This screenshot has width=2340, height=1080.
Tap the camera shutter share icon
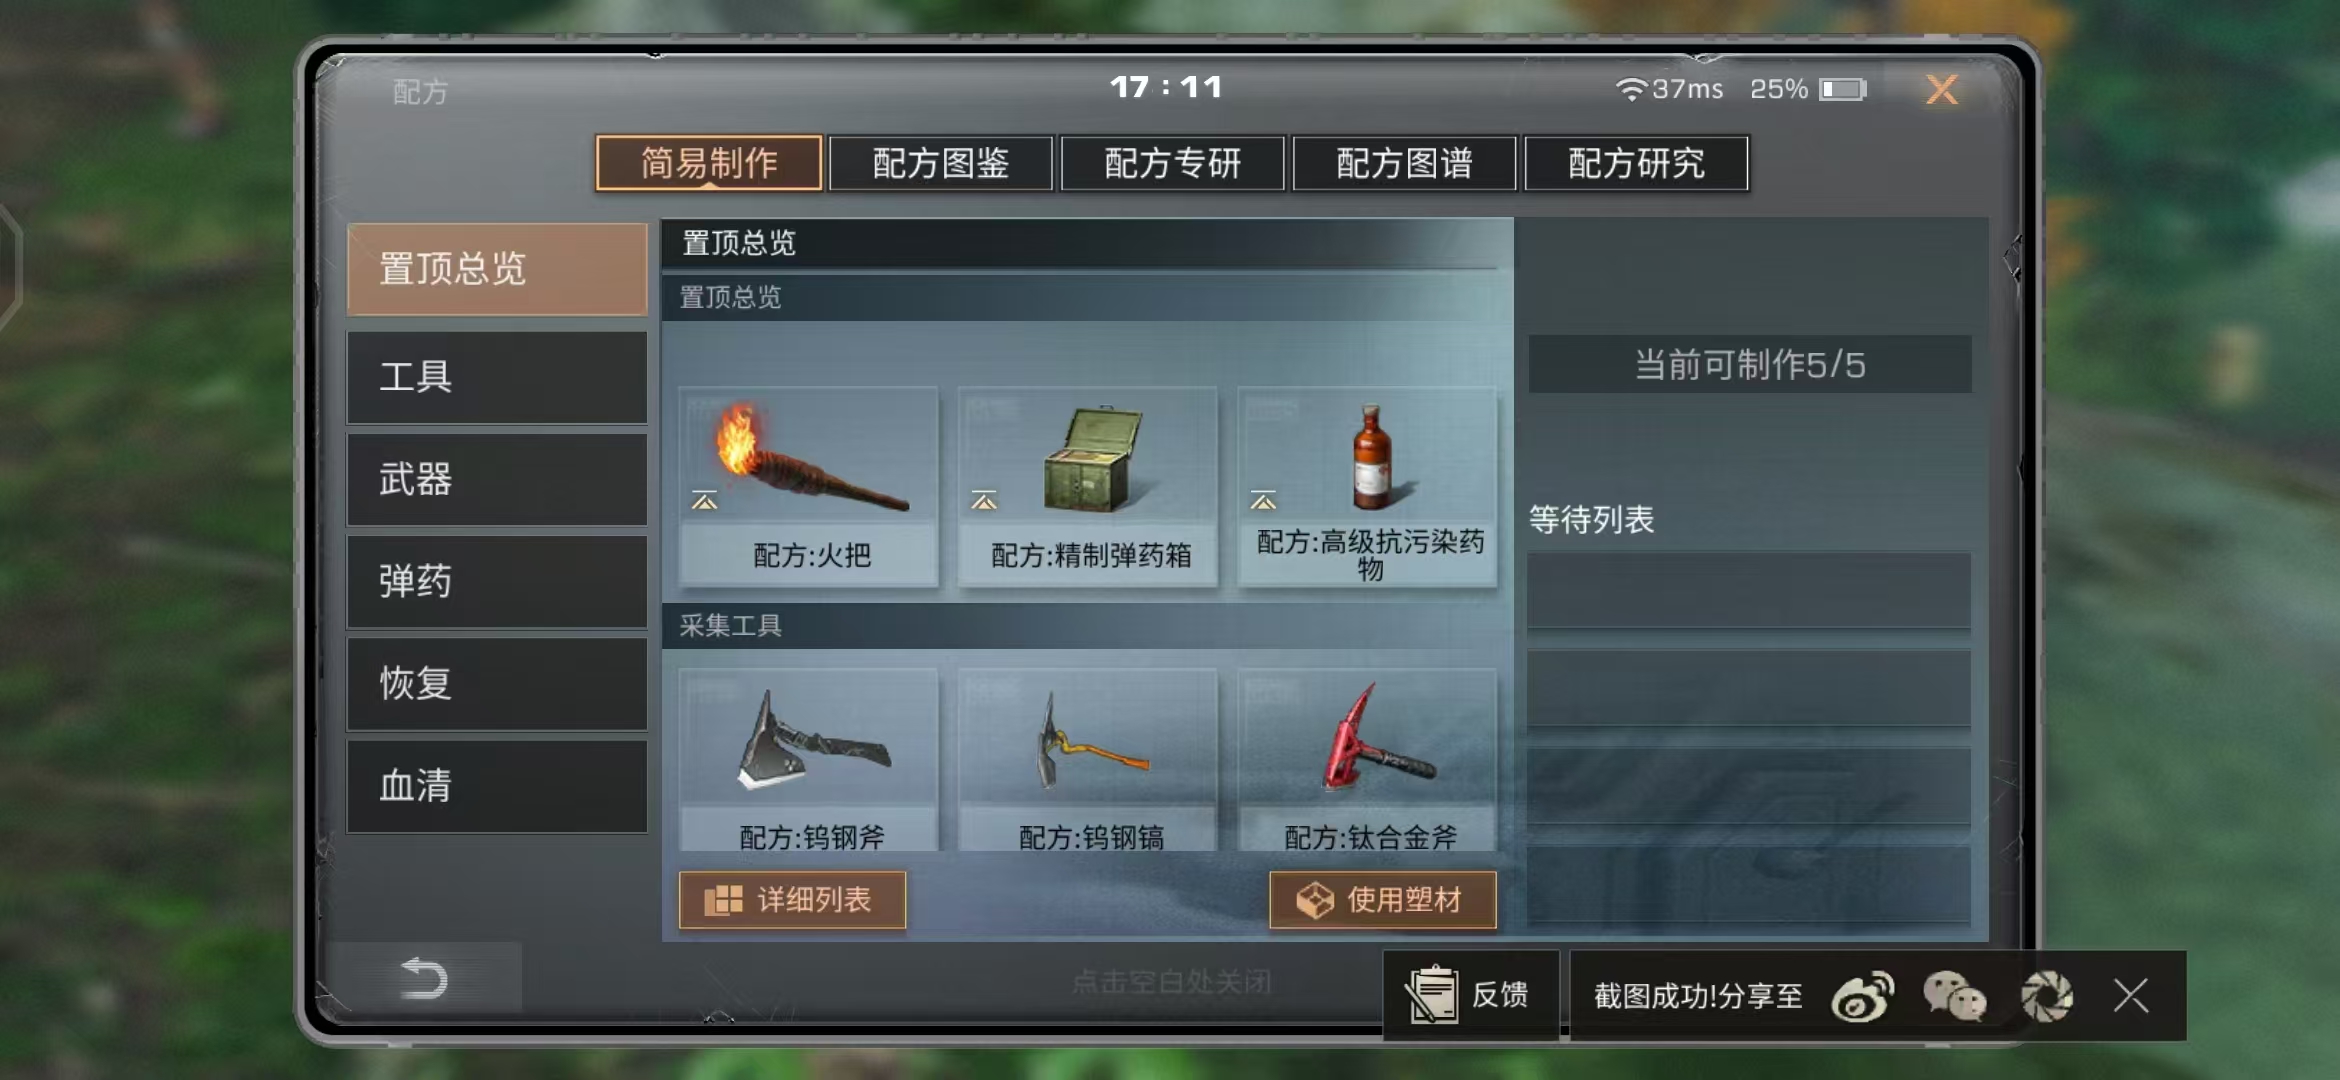(x=2047, y=996)
